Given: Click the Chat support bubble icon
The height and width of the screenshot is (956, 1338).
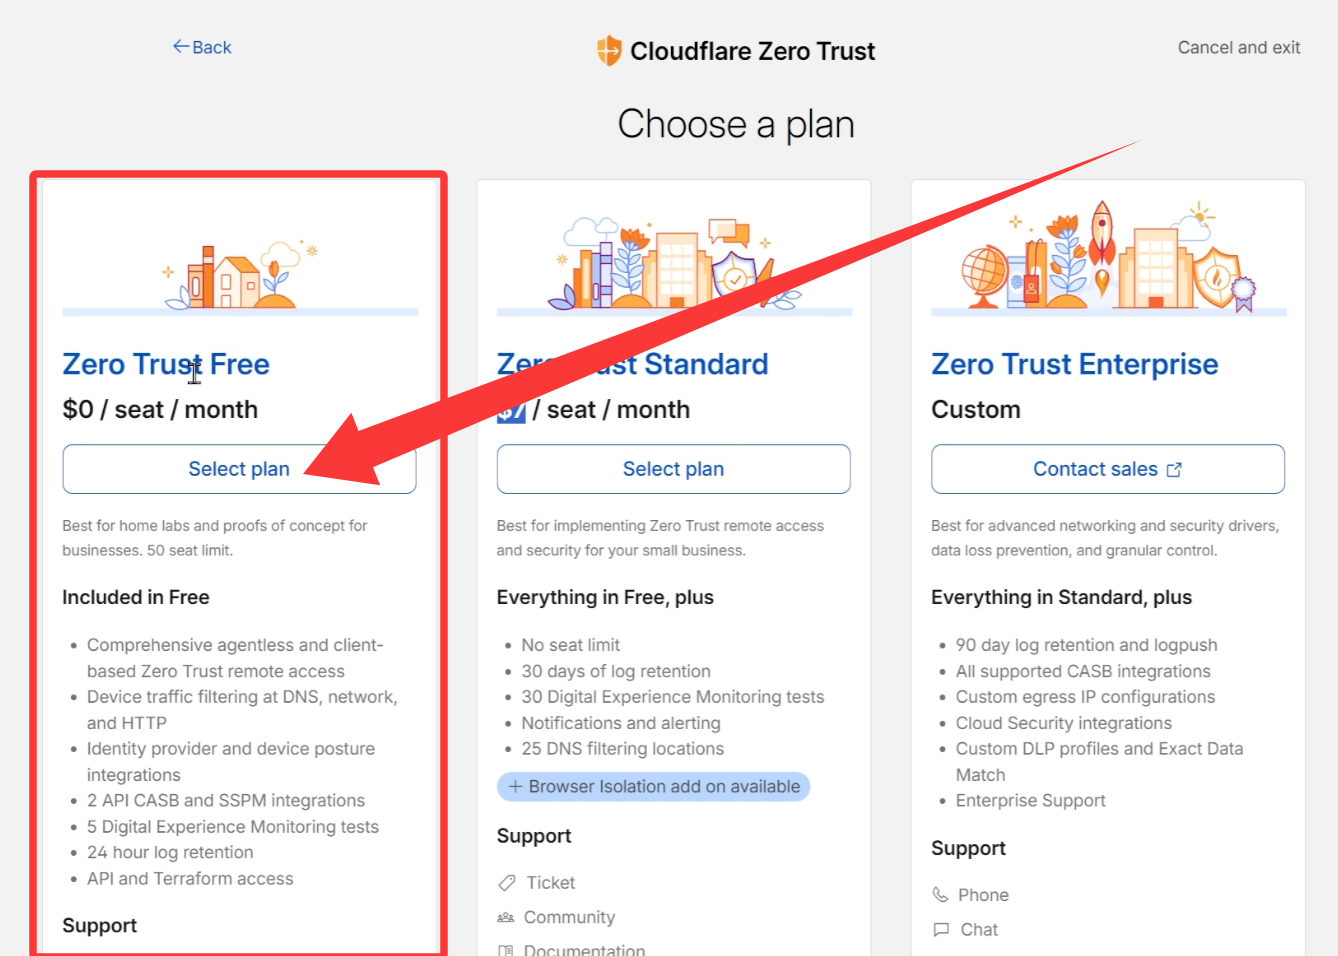Looking at the screenshot, I should pos(941,930).
